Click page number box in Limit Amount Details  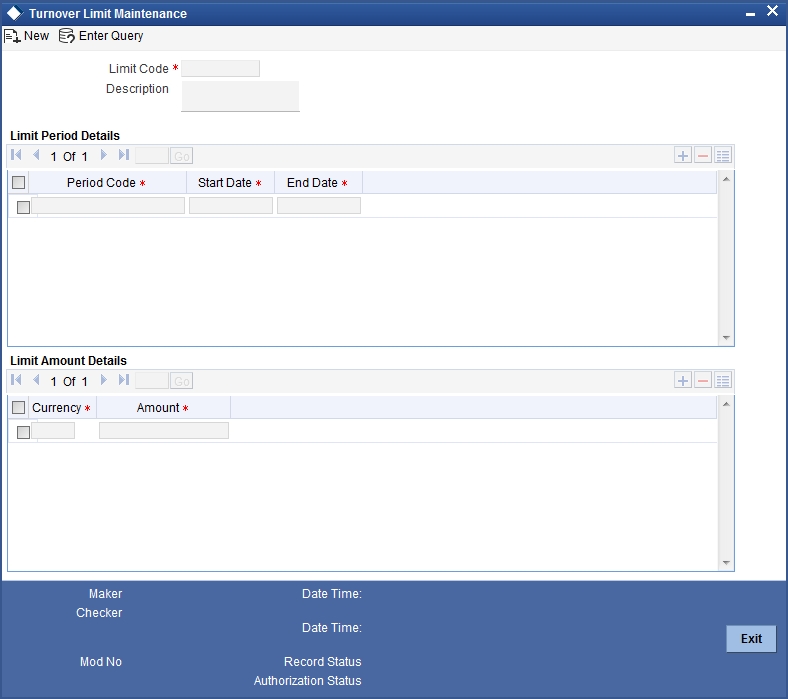pos(152,381)
